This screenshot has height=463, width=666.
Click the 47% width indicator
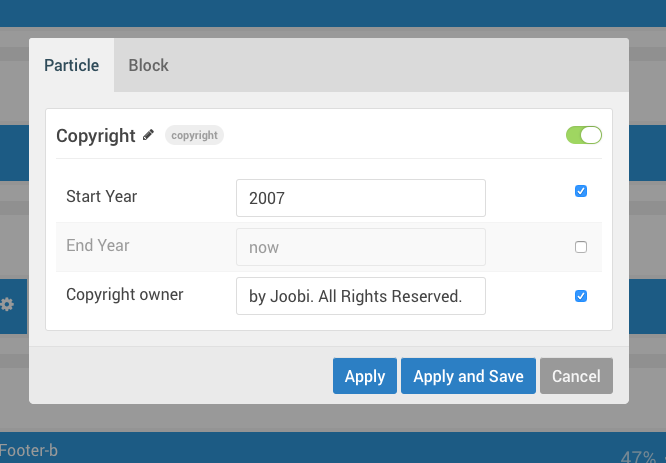(x=638, y=457)
